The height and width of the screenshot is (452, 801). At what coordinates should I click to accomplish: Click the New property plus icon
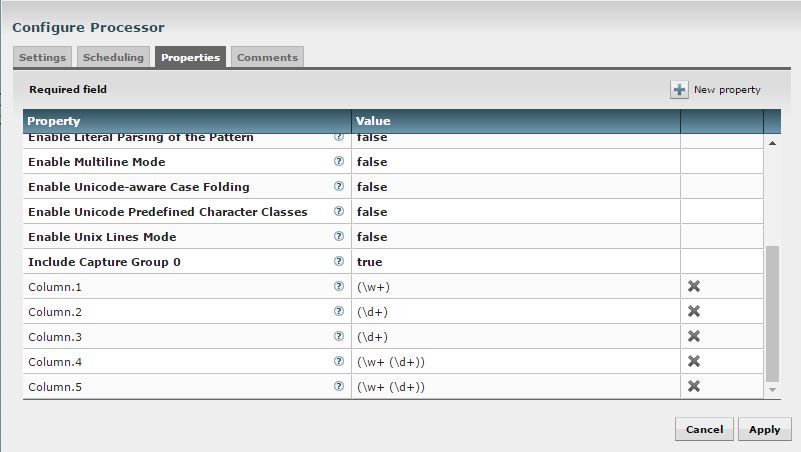coord(679,90)
